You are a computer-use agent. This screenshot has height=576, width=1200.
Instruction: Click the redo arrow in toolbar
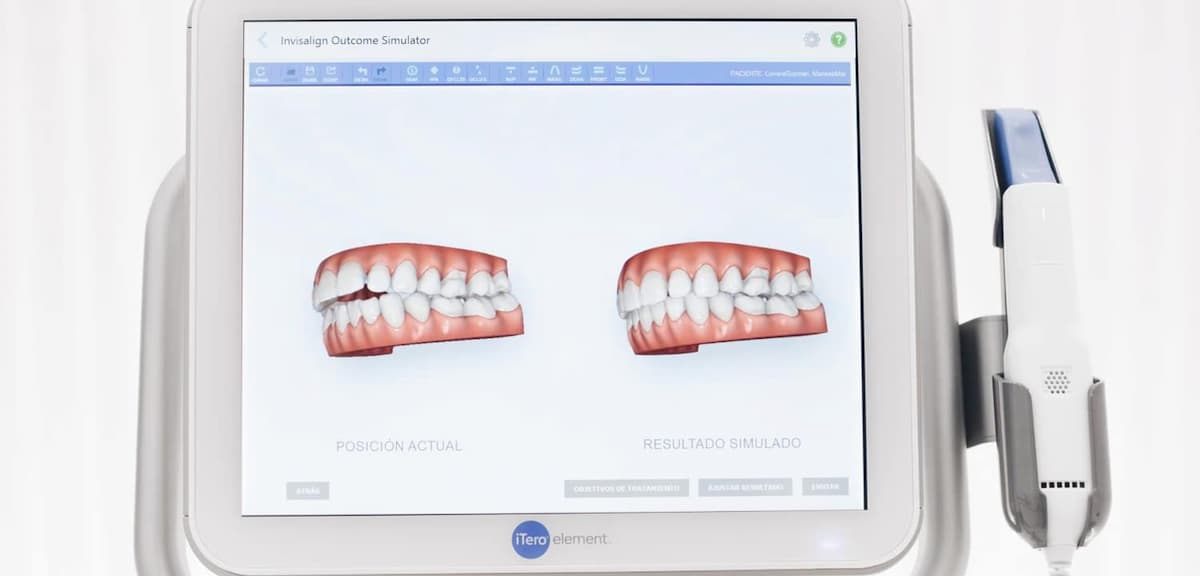tap(381, 73)
